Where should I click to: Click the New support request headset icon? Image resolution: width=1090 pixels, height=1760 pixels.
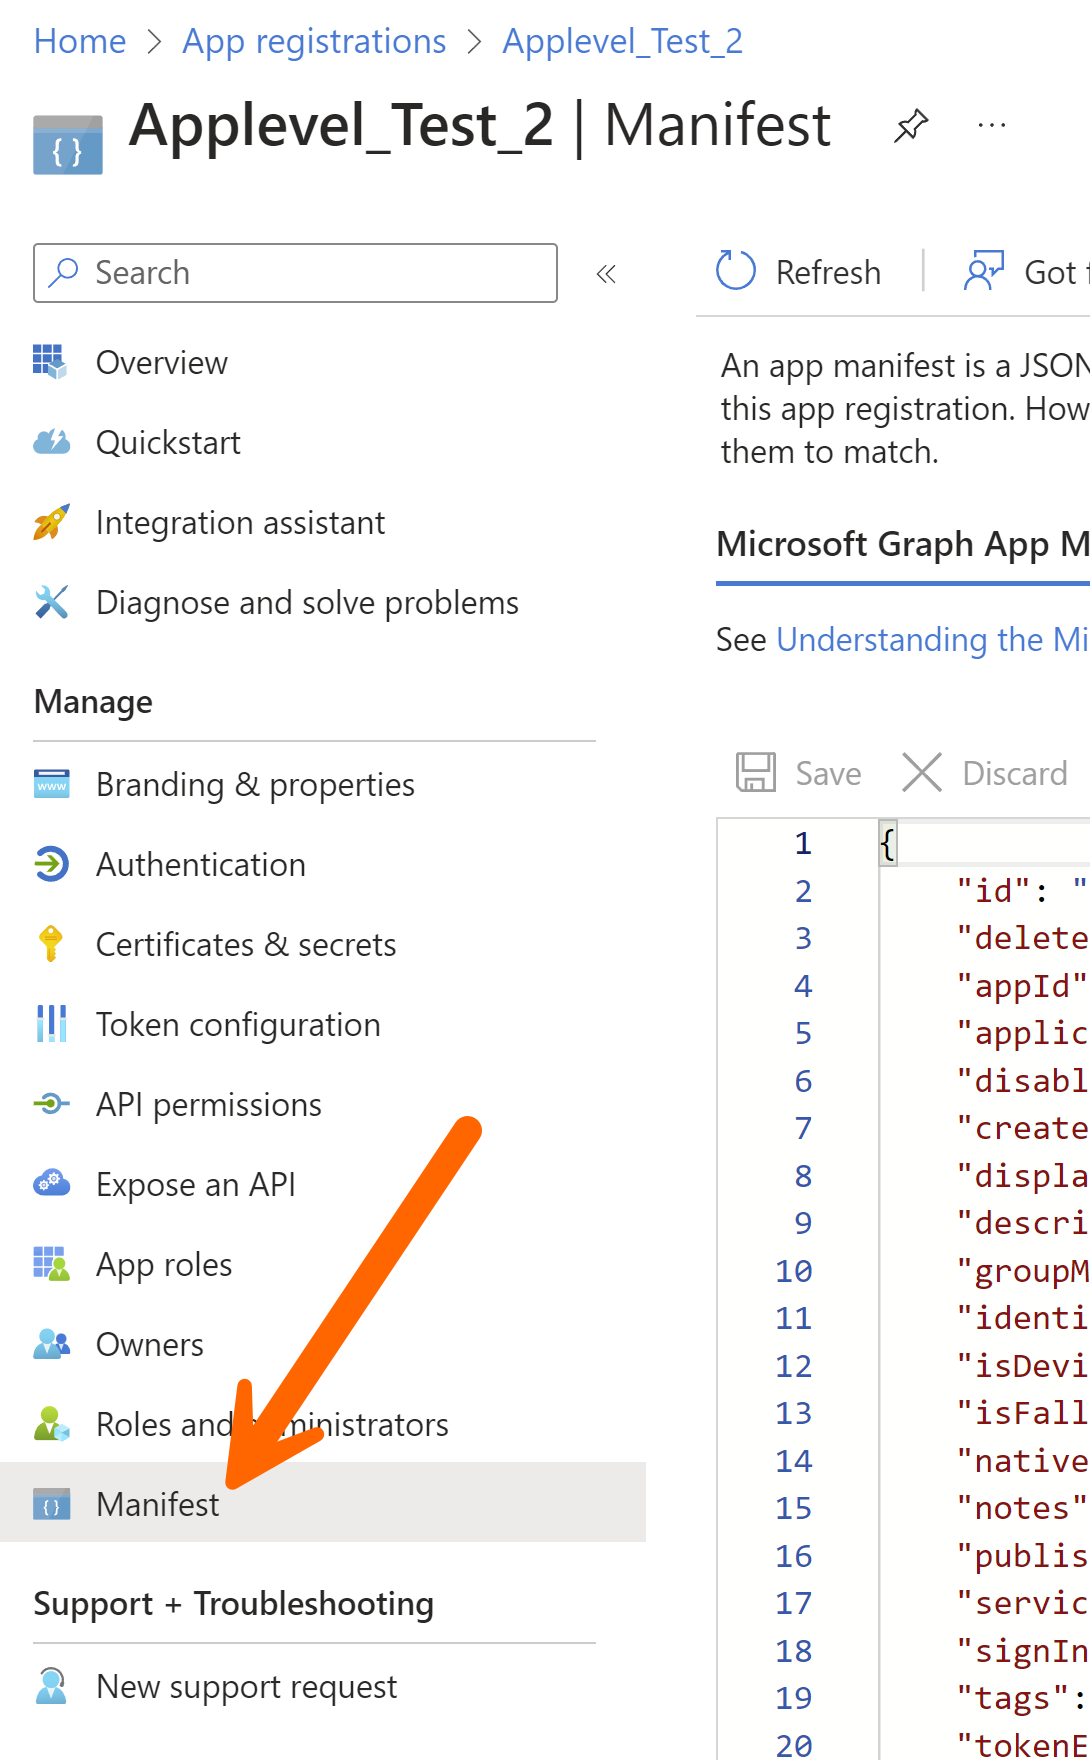[51, 1686]
